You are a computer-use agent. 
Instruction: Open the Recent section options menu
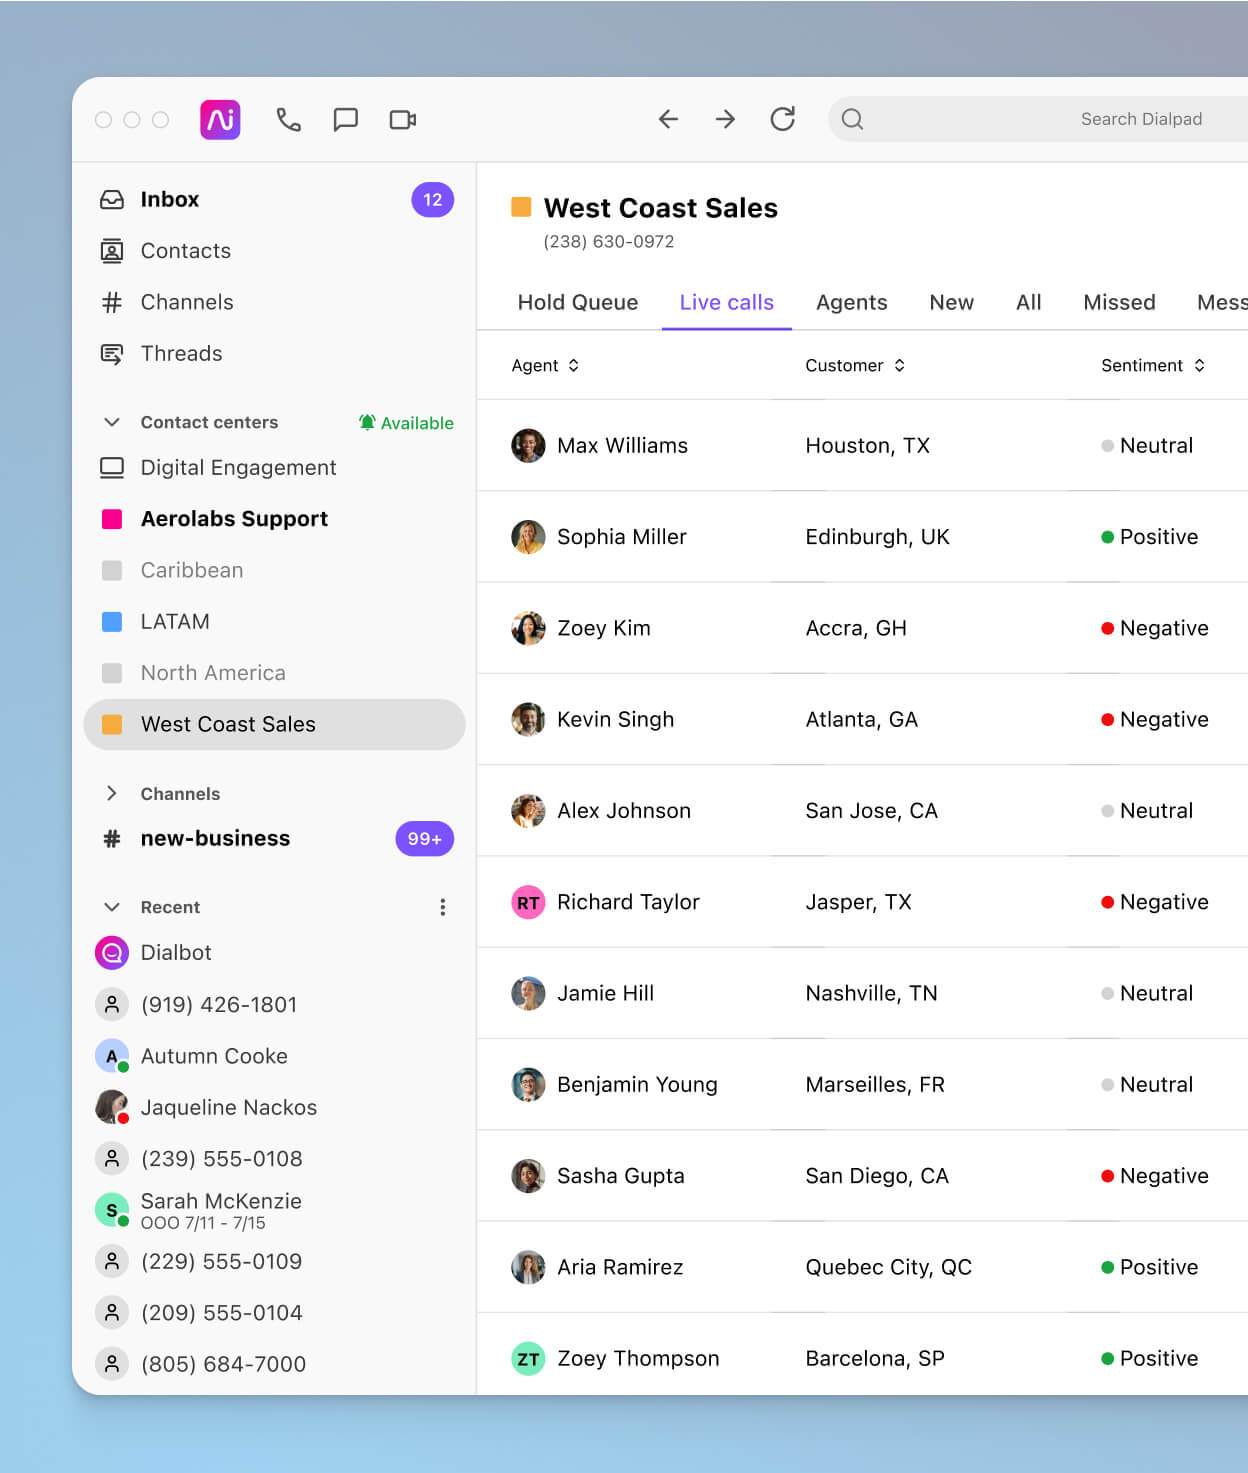pyautogui.click(x=442, y=906)
